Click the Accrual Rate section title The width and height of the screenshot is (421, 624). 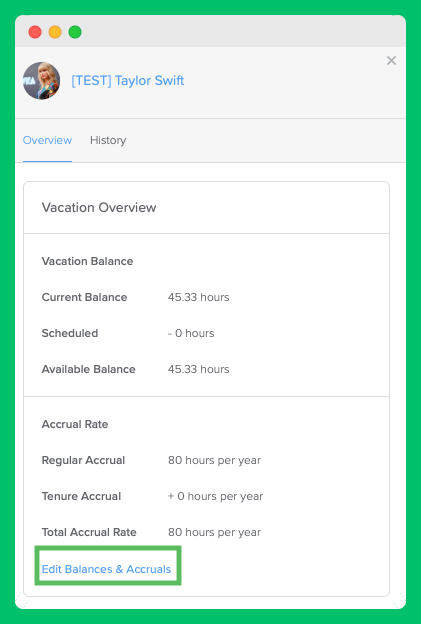(75, 424)
